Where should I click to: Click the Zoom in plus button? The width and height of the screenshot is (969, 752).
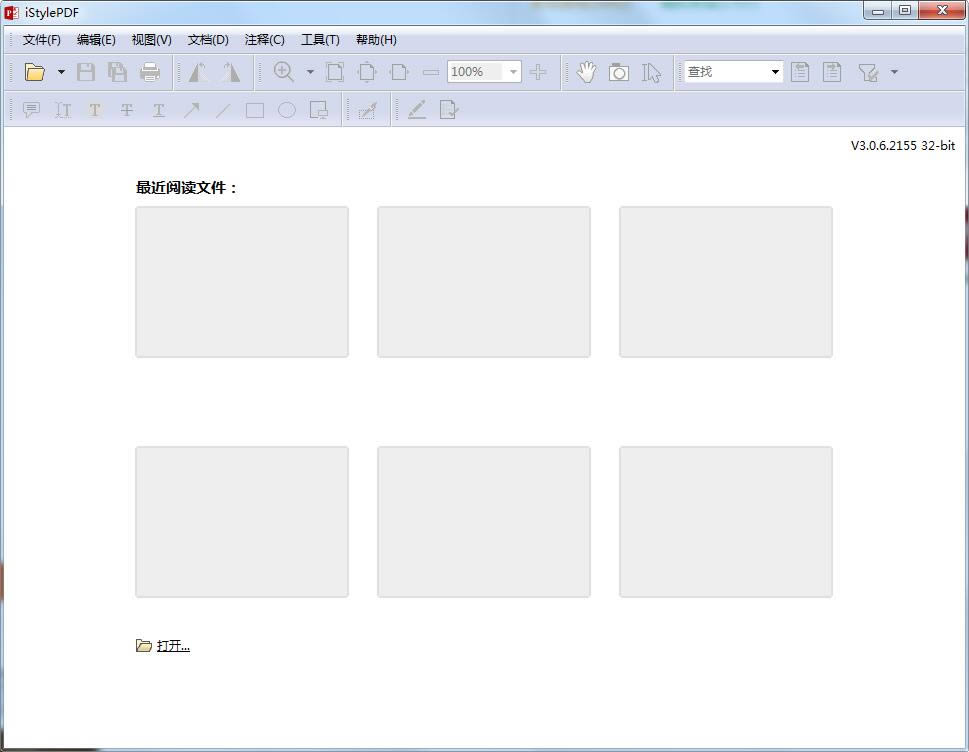point(538,72)
